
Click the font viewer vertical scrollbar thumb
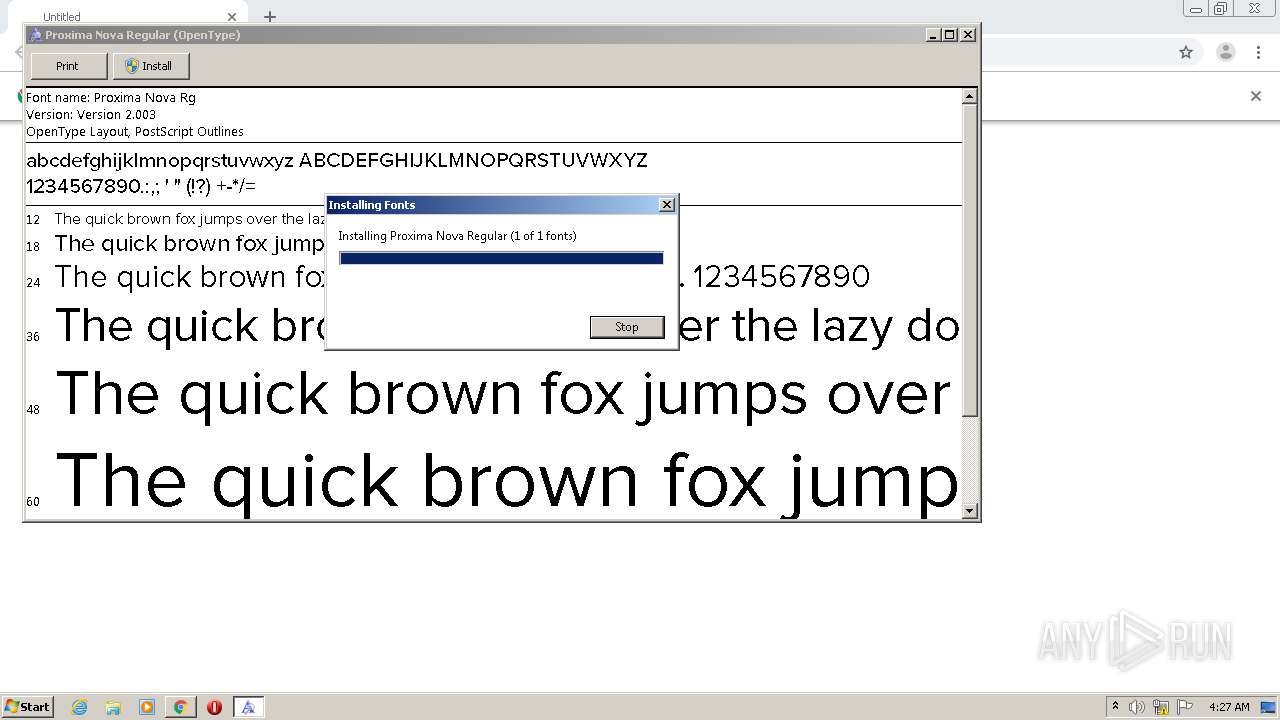(x=969, y=261)
